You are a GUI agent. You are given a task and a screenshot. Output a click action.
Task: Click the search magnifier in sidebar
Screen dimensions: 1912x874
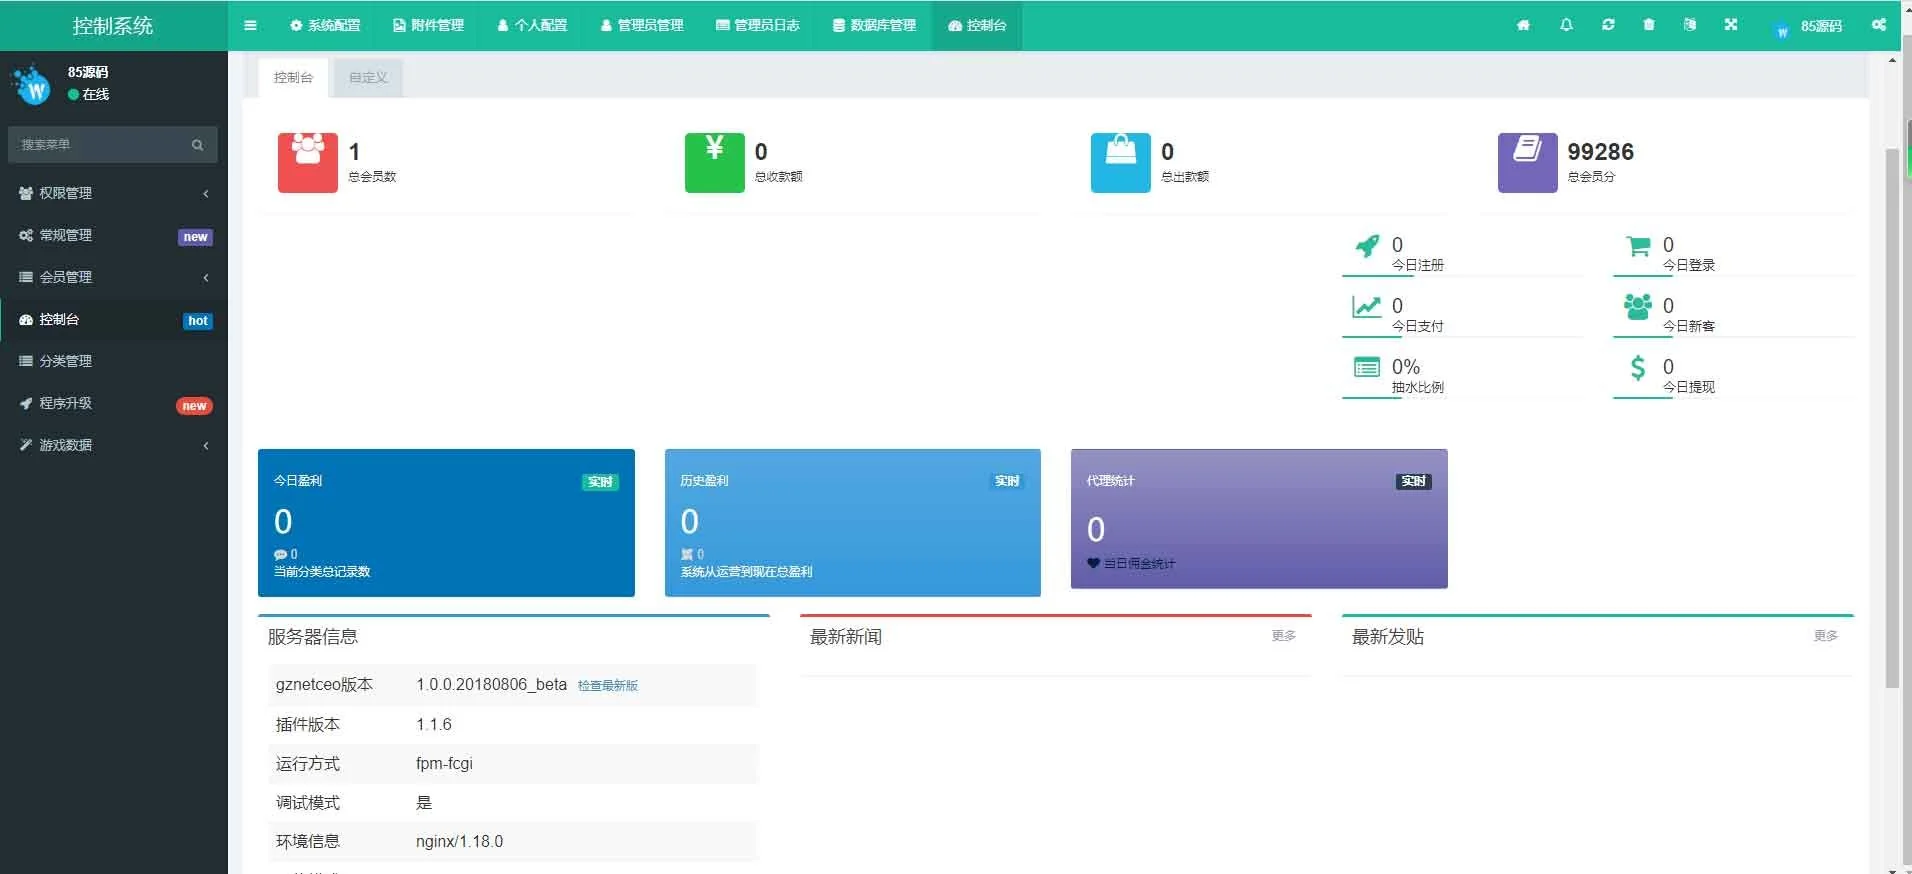(197, 145)
